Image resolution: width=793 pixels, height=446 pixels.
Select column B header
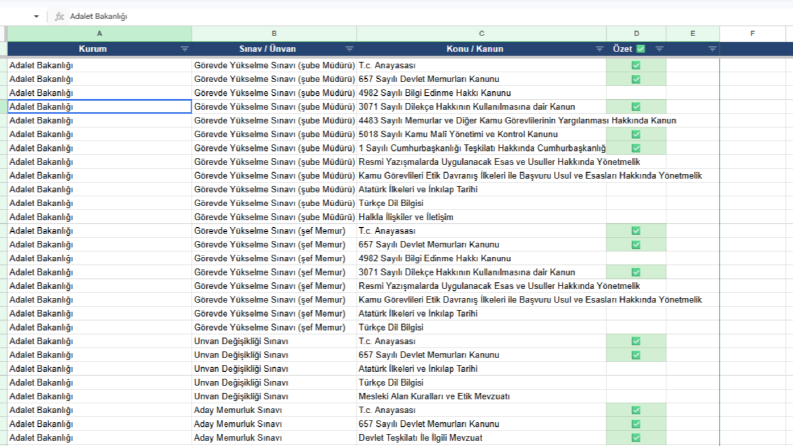click(274, 33)
